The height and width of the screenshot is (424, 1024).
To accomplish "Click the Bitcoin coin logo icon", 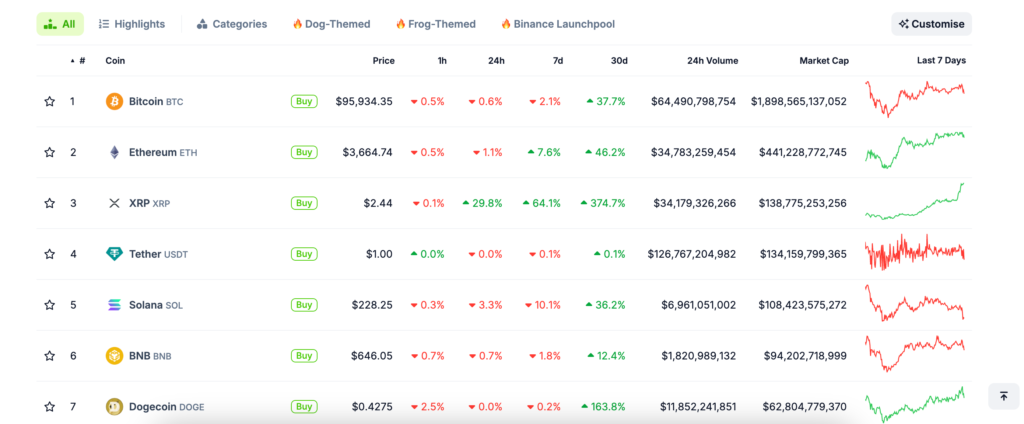I will pyautogui.click(x=114, y=101).
